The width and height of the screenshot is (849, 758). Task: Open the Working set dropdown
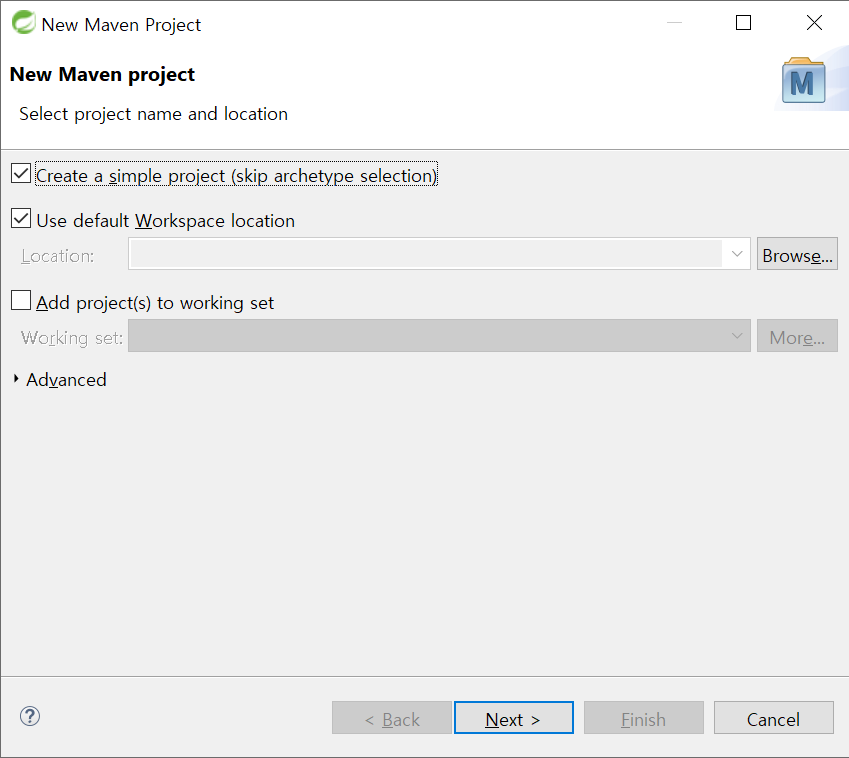[x=439, y=336]
